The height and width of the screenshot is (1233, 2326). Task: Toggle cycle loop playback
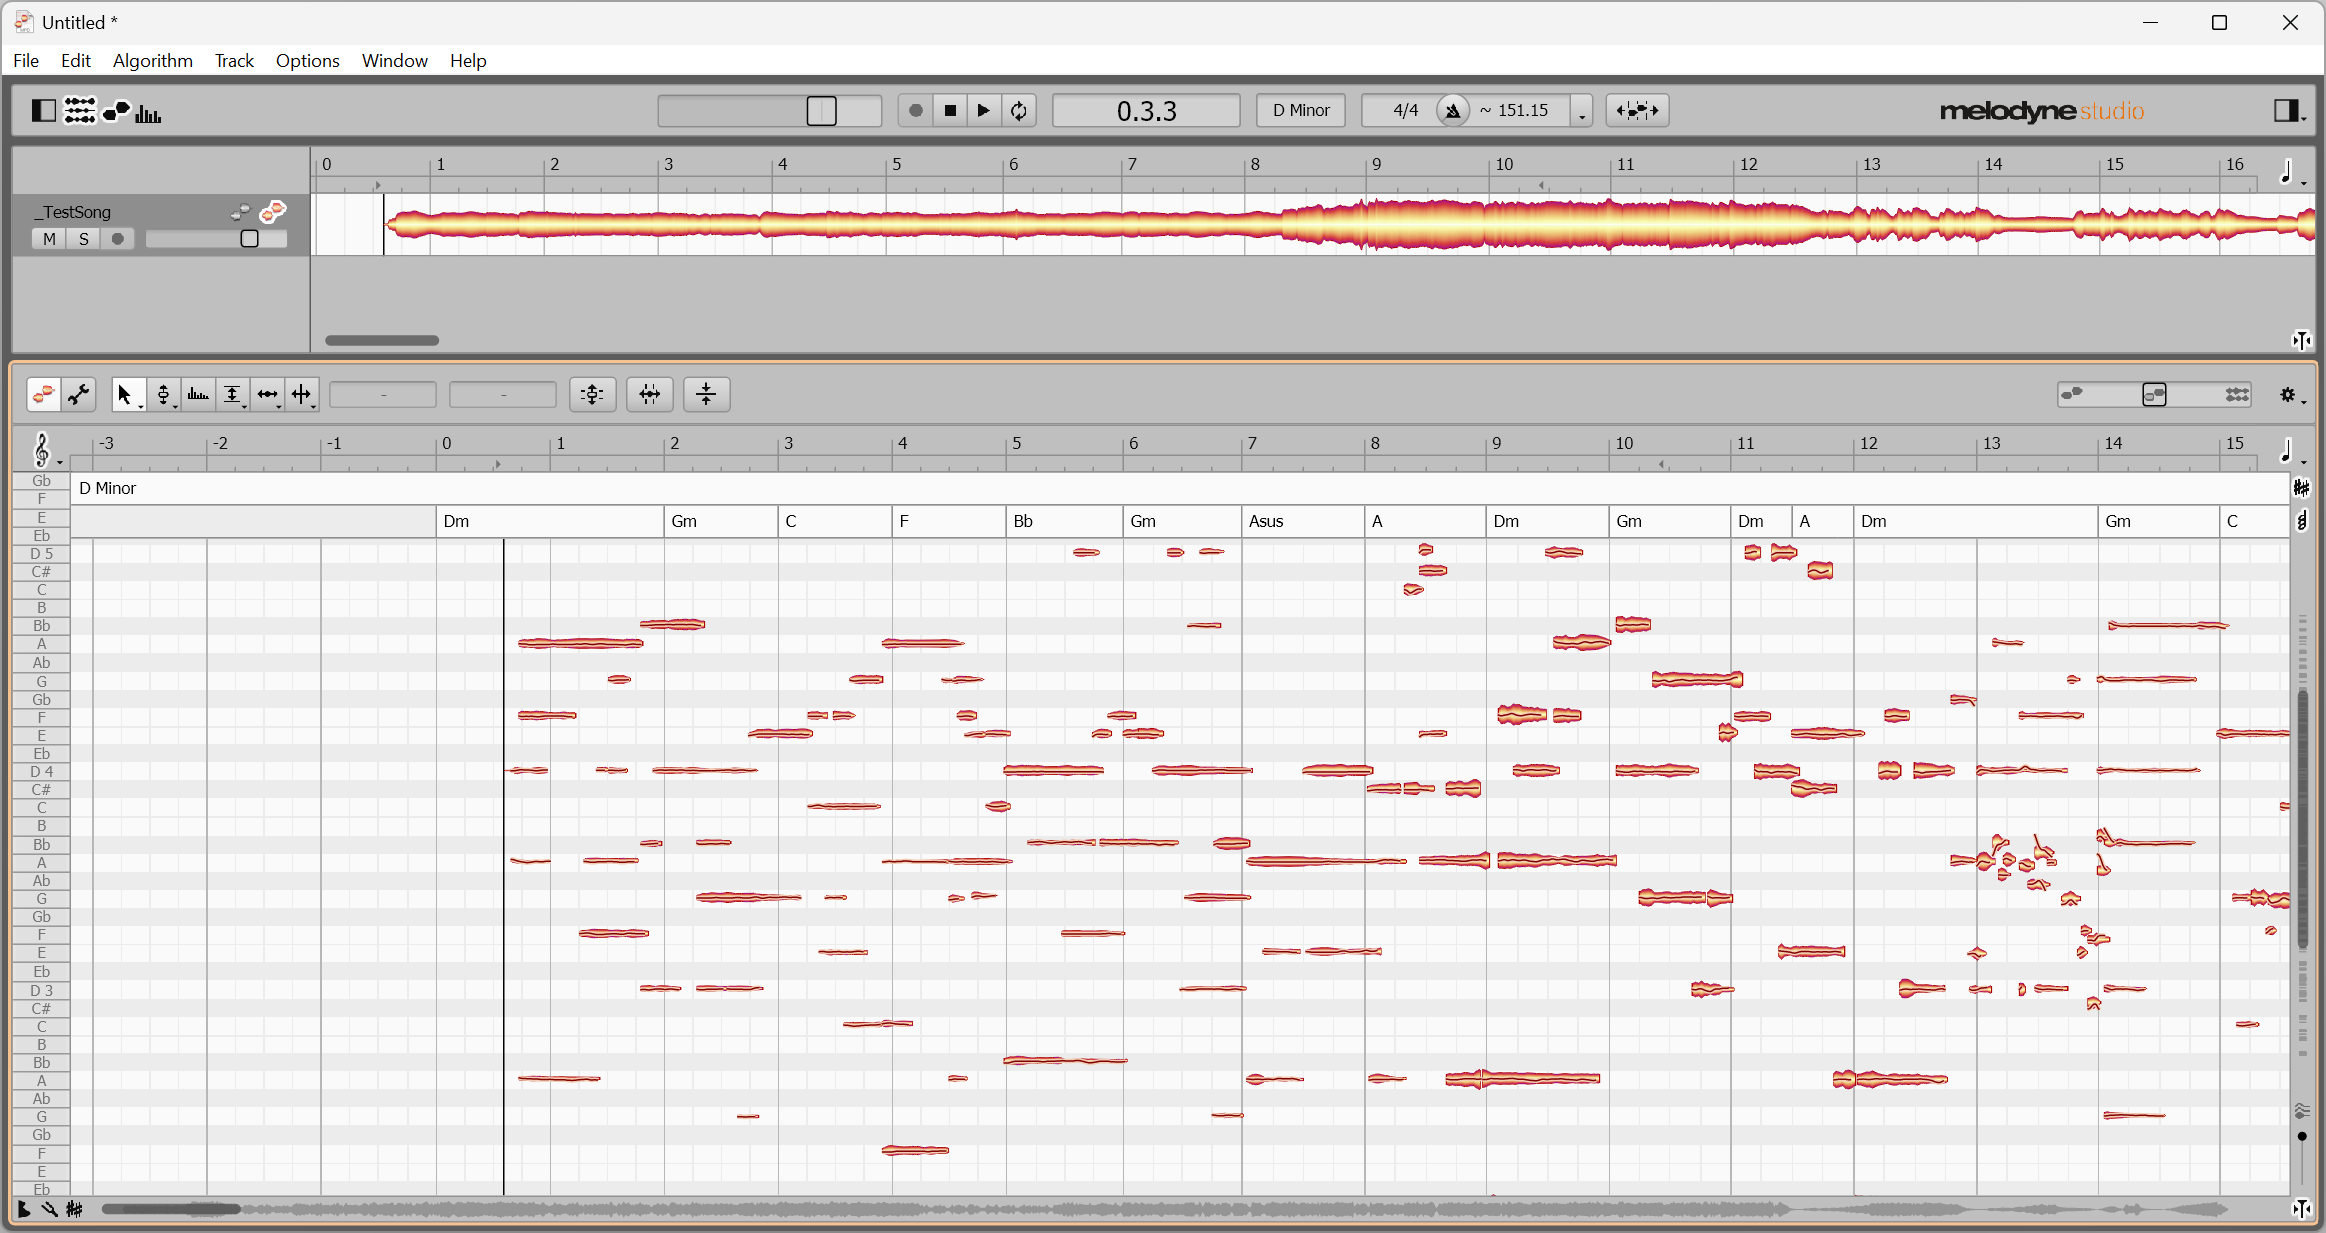click(x=1019, y=110)
